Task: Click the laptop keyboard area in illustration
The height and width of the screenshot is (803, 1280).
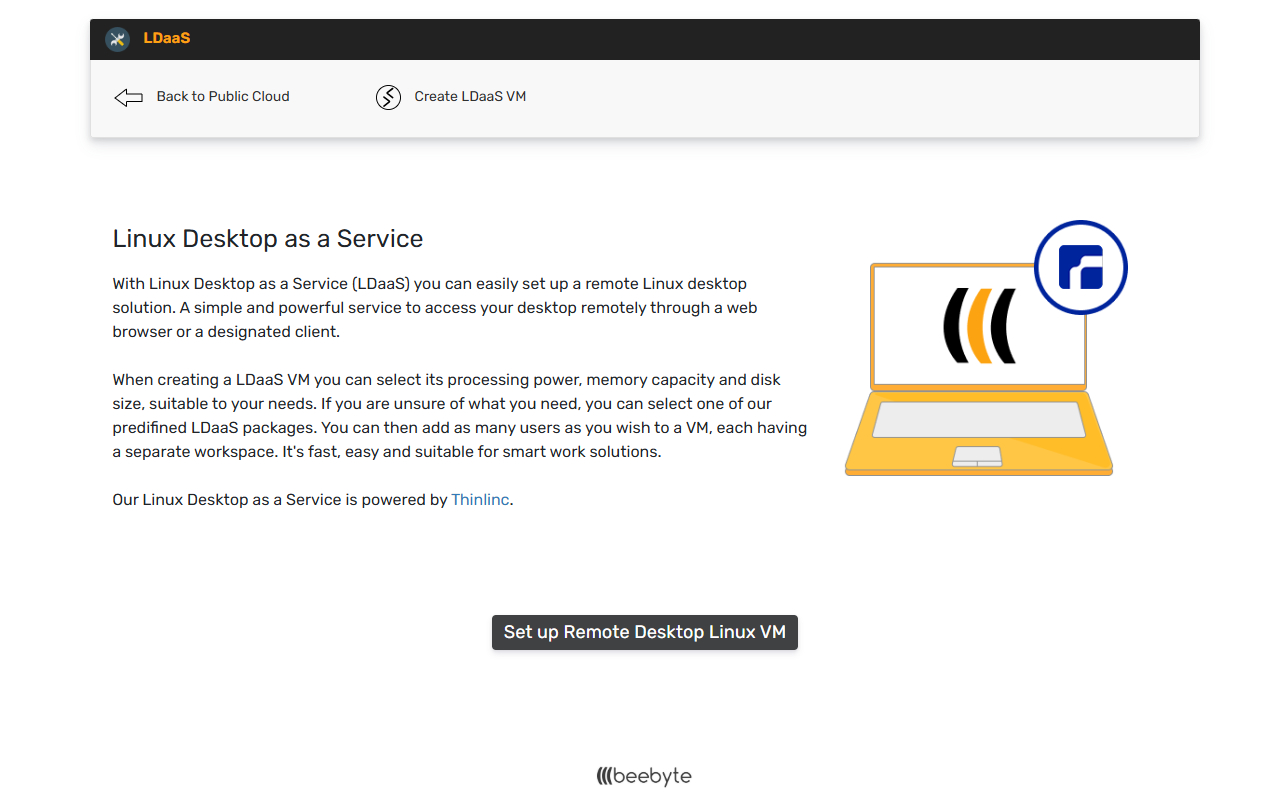Action: click(978, 419)
